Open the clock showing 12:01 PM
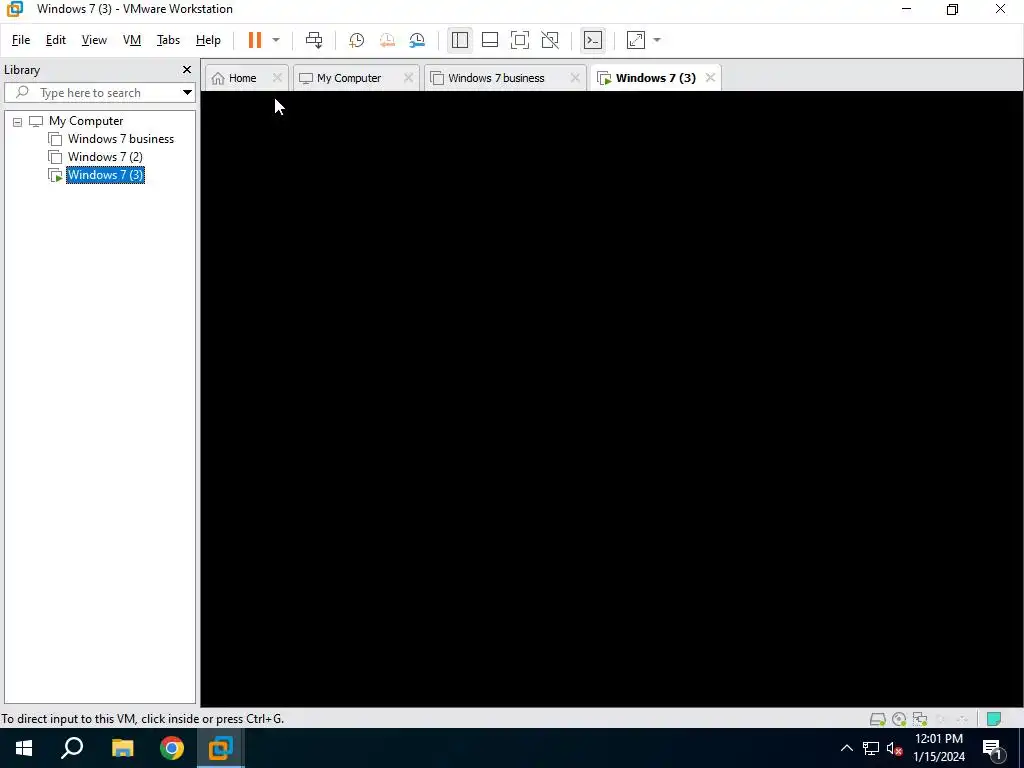This screenshot has width=1024, height=768. 939,748
